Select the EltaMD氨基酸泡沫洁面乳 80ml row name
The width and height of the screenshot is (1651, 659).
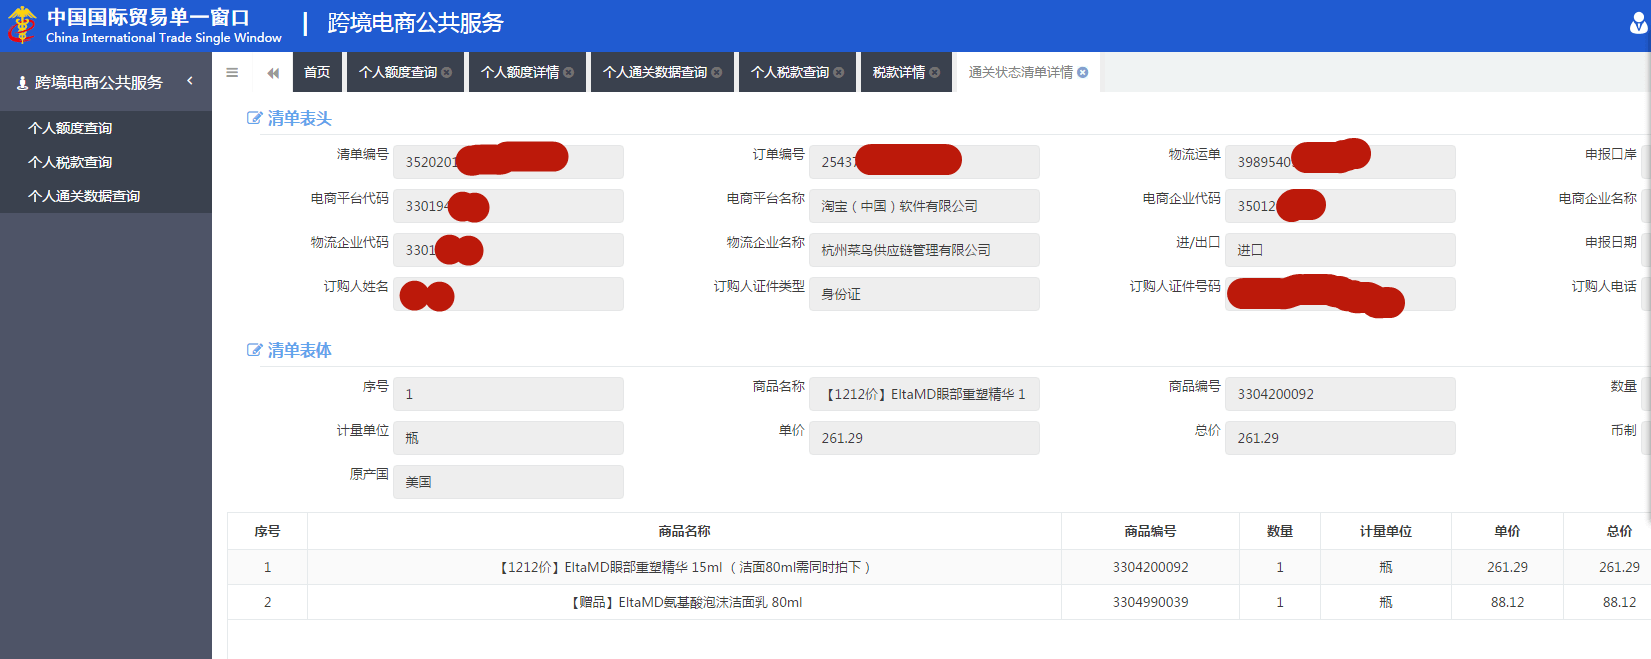[x=684, y=602]
